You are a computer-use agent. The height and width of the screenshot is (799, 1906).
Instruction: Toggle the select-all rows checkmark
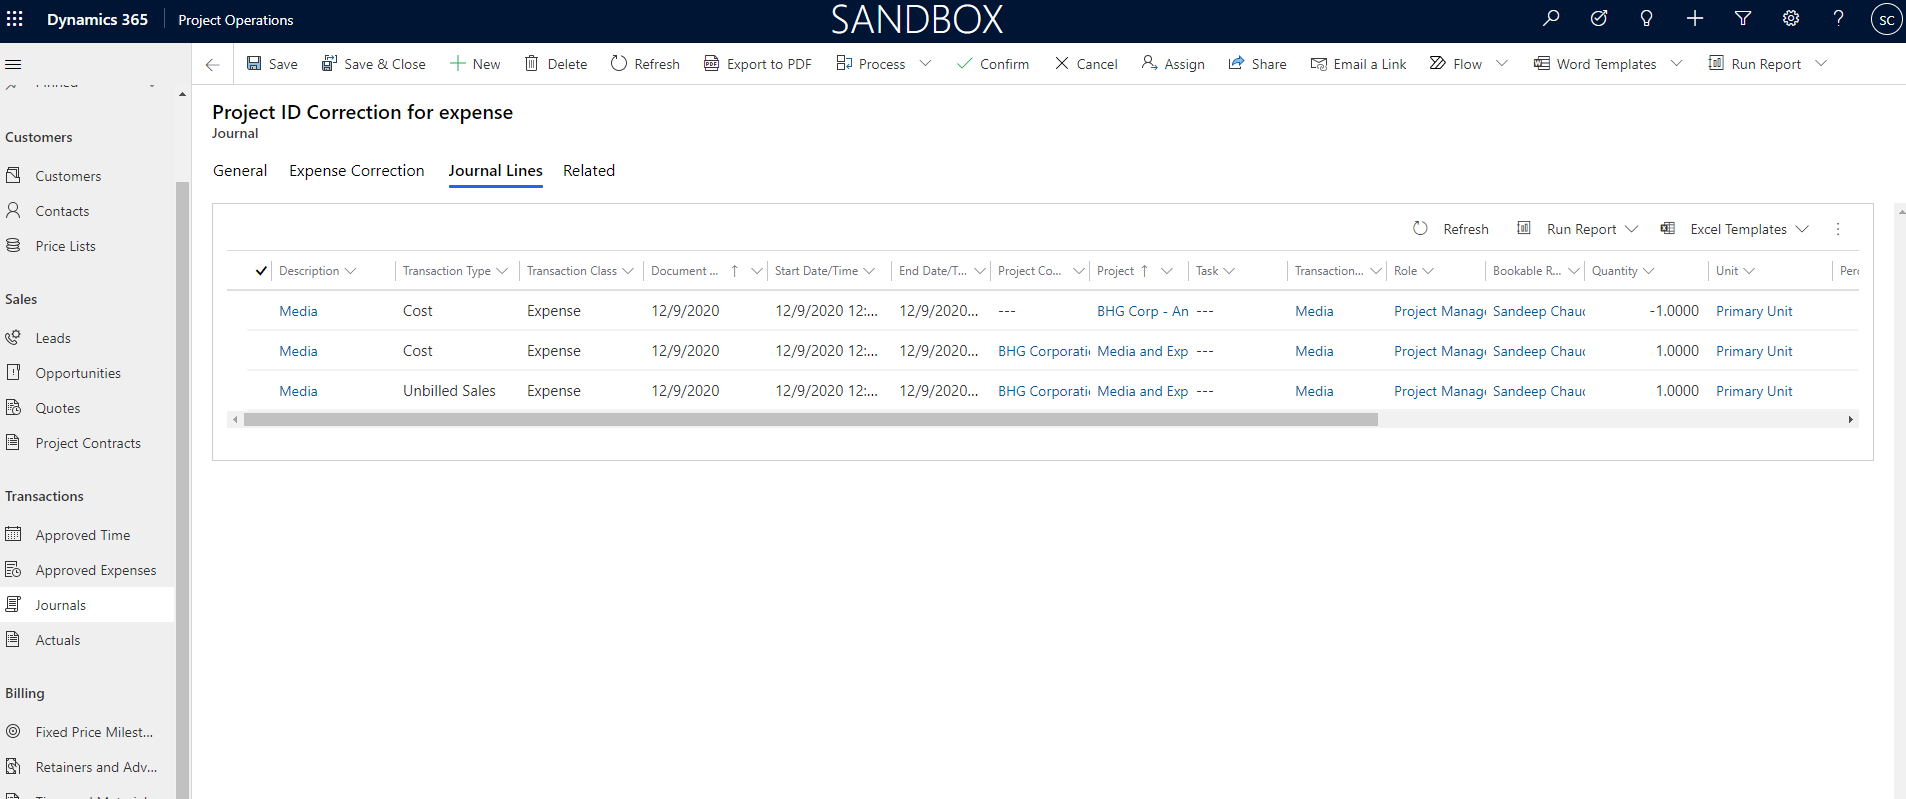pos(261,271)
